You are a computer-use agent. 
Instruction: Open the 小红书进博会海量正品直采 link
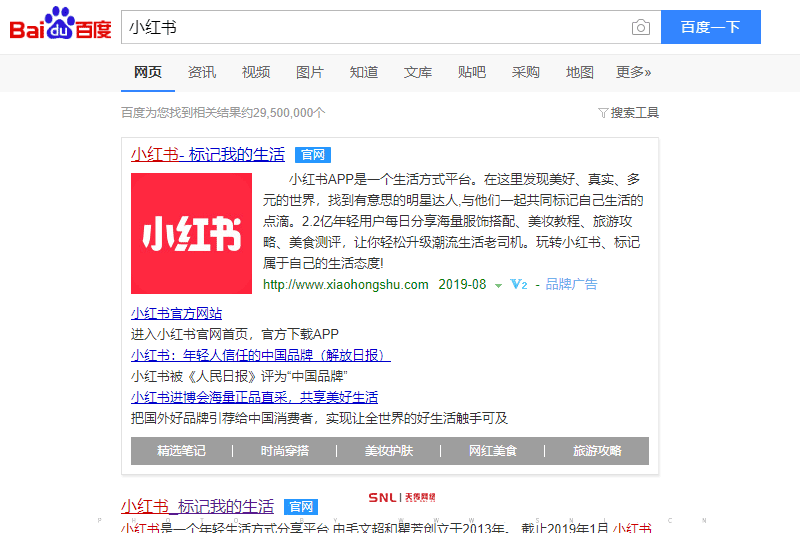point(255,397)
